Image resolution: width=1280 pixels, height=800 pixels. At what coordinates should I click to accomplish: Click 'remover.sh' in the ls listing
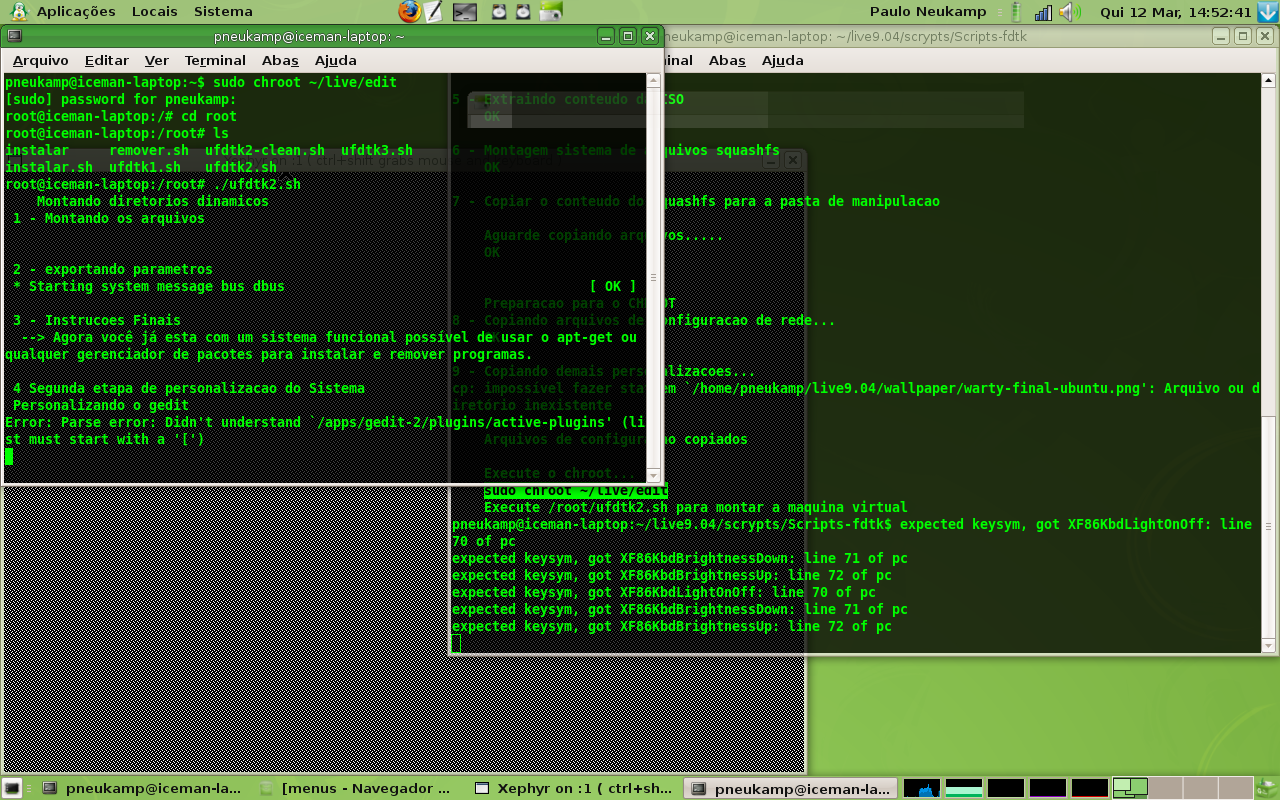coord(149,150)
